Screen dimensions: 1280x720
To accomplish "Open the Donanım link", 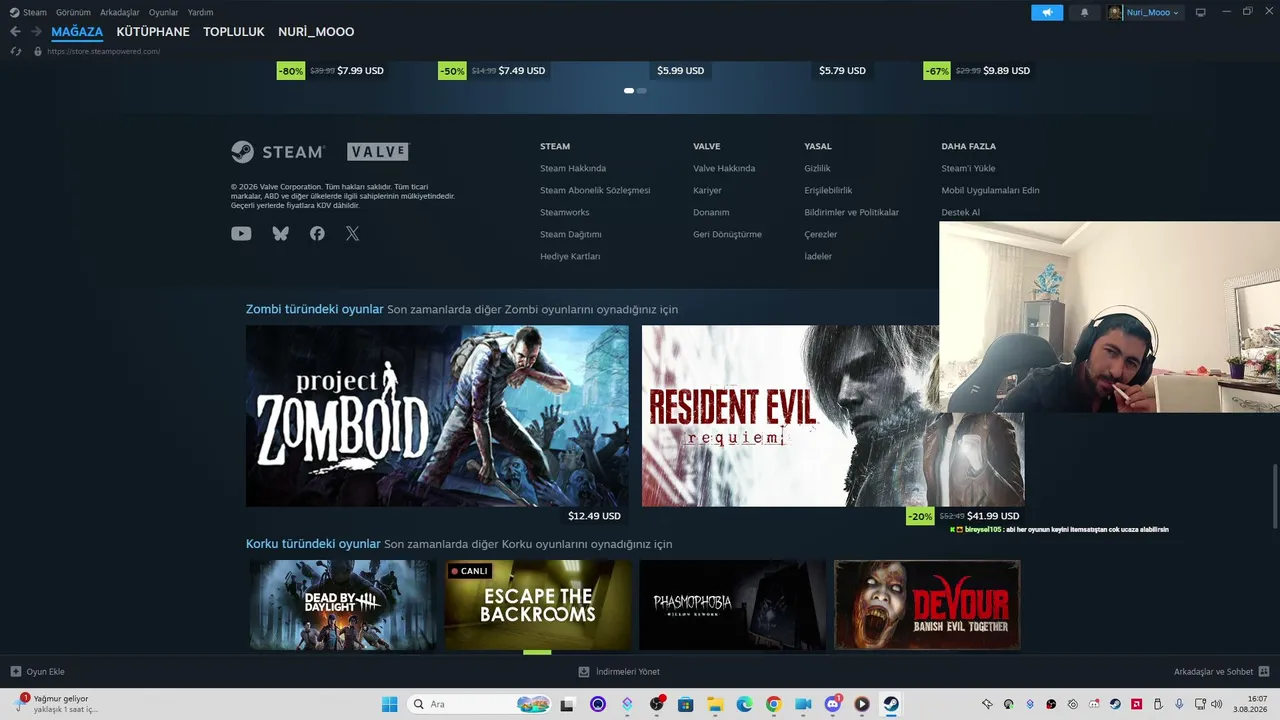I will pos(711,212).
